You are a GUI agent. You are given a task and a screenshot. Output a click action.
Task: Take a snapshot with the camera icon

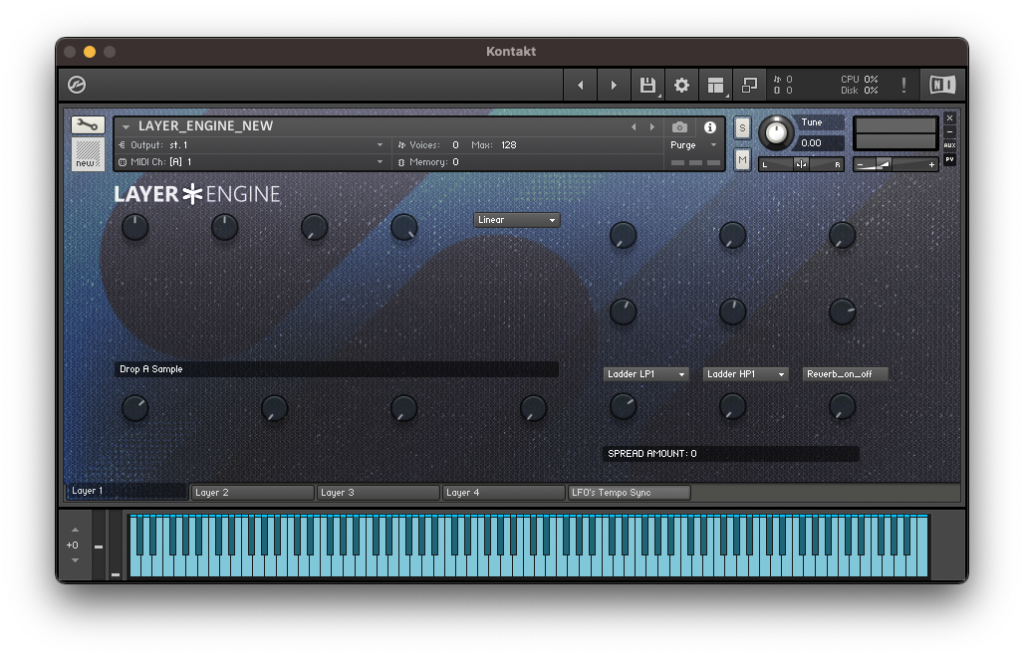pyautogui.click(x=680, y=127)
